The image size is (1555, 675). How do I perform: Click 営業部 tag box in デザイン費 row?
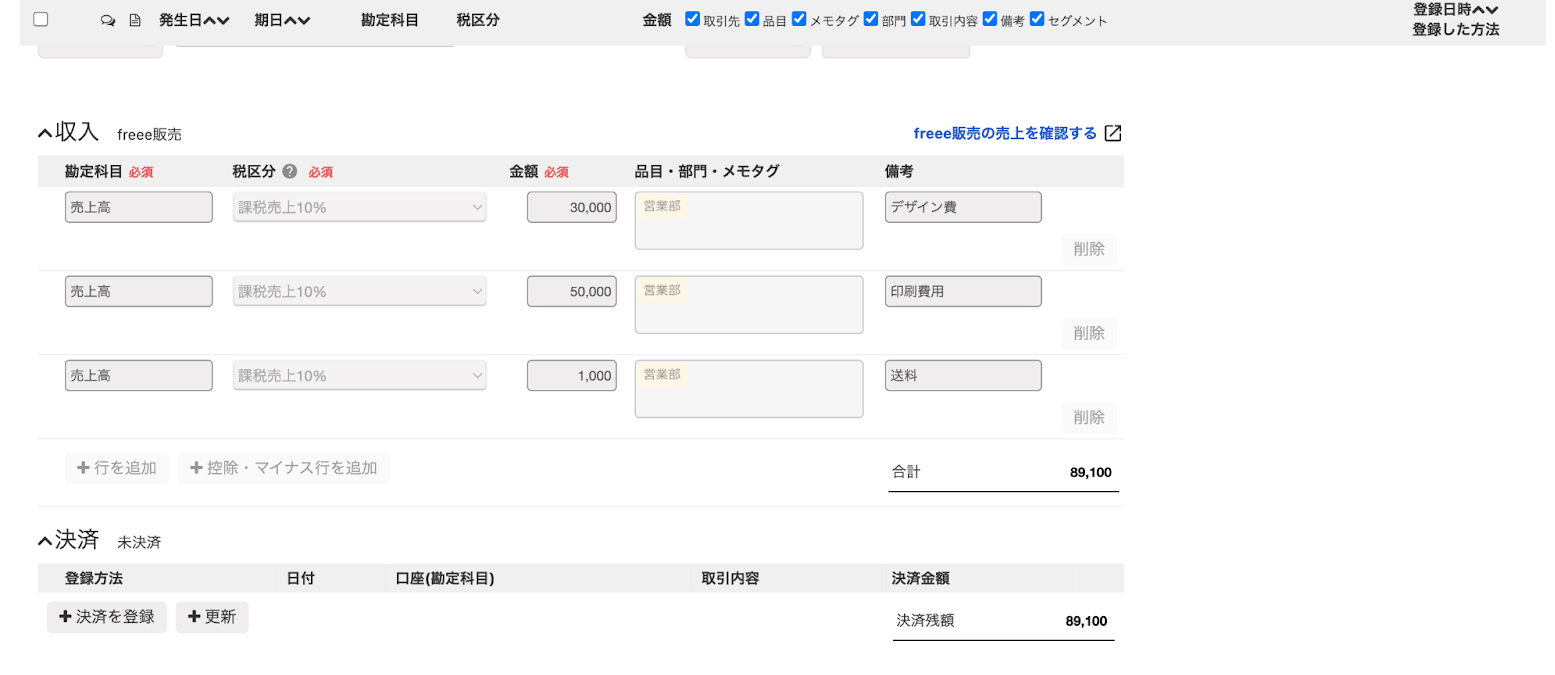click(749, 221)
